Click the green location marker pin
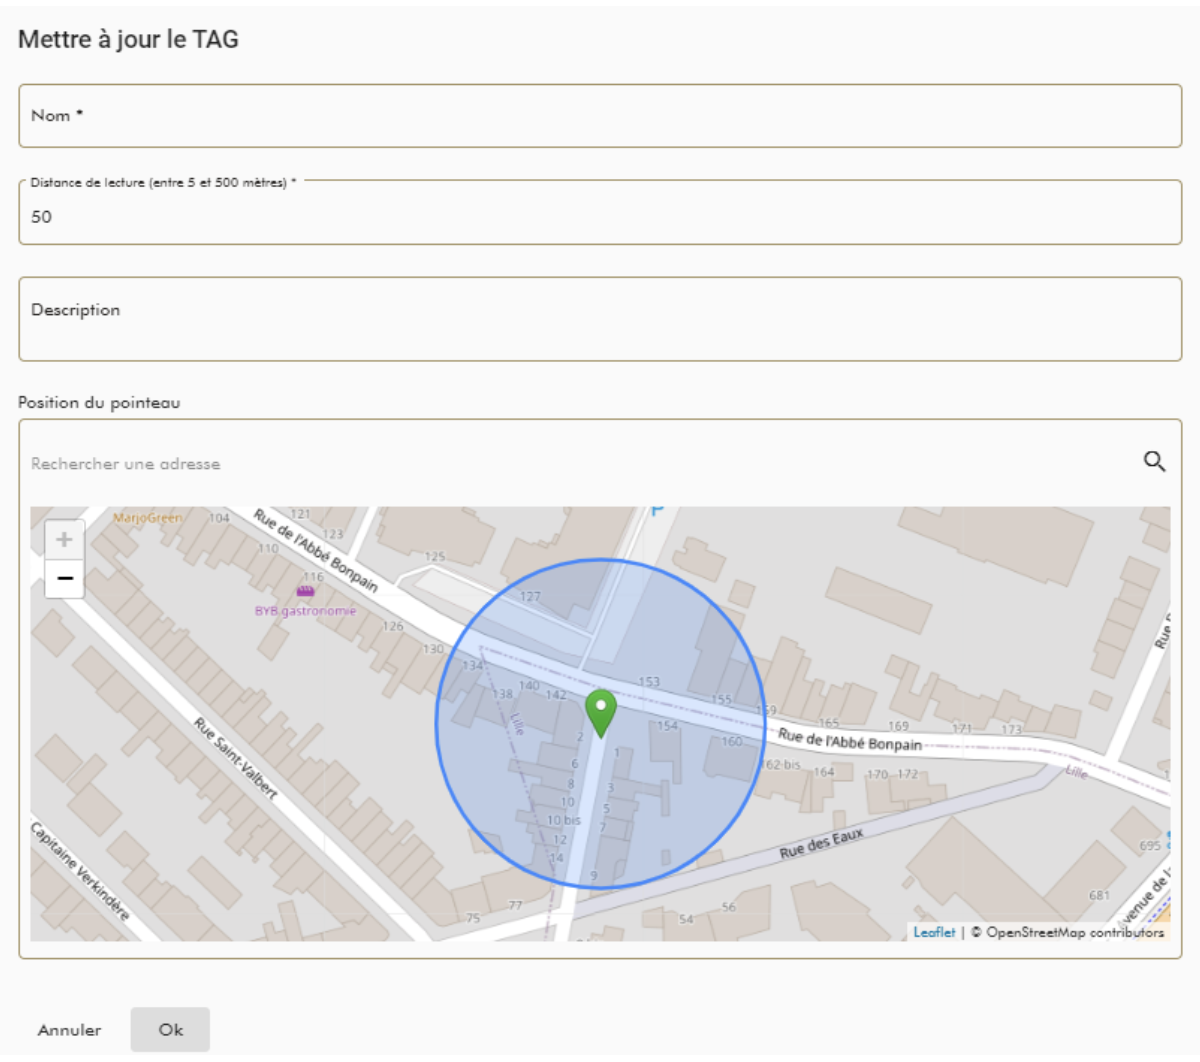This screenshot has width=1200, height=1062. pos(600,712)
